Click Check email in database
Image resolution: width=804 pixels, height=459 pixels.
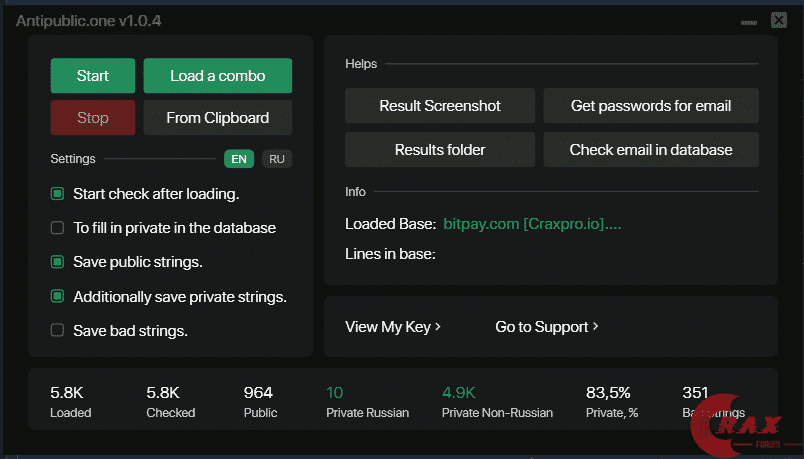(x=651, y=150)
